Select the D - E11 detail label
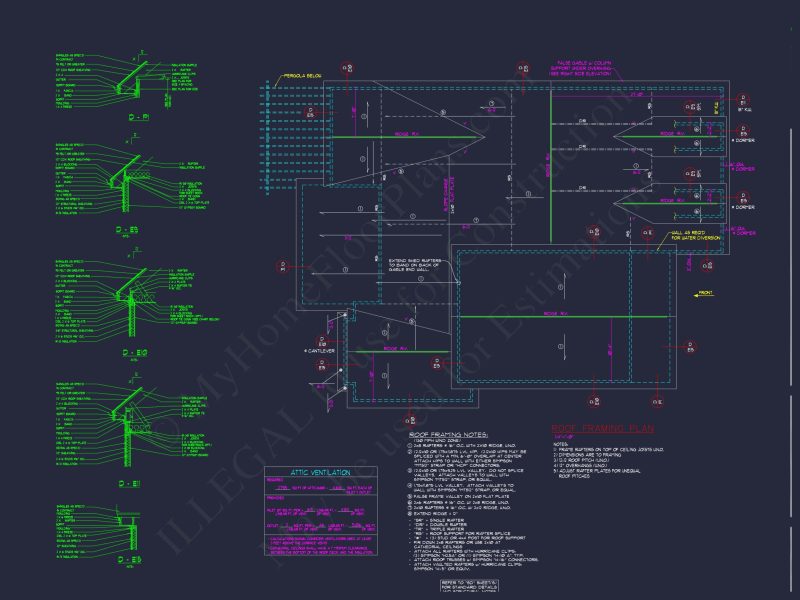The height and width of the screenshot is (600, 800). click(129, 484)
